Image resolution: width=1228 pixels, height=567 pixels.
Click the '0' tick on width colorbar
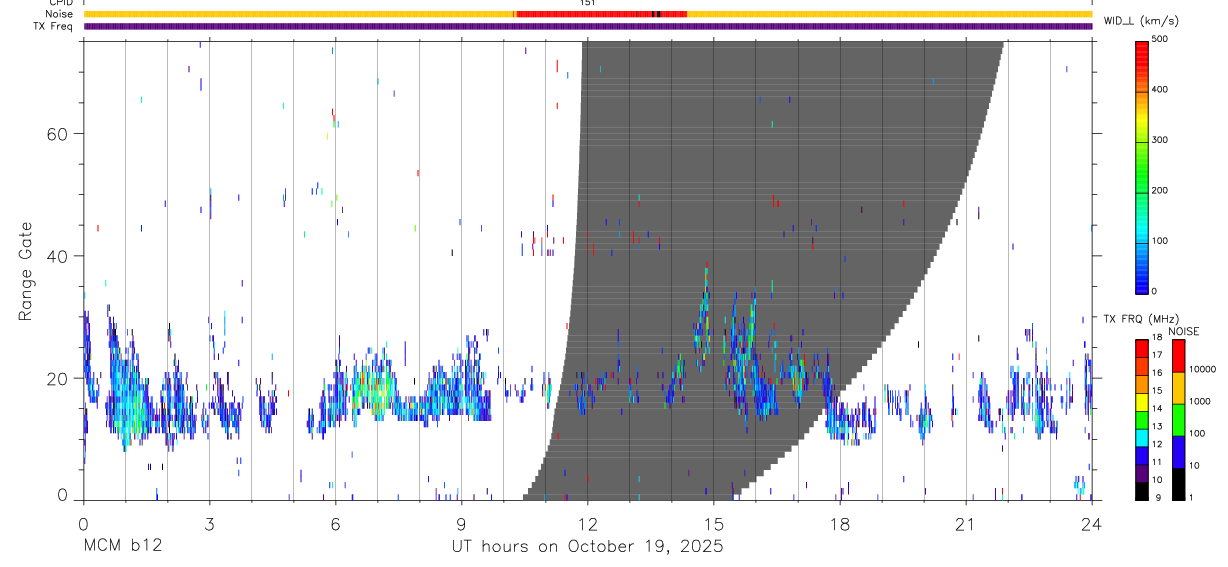click(1156, 291)
